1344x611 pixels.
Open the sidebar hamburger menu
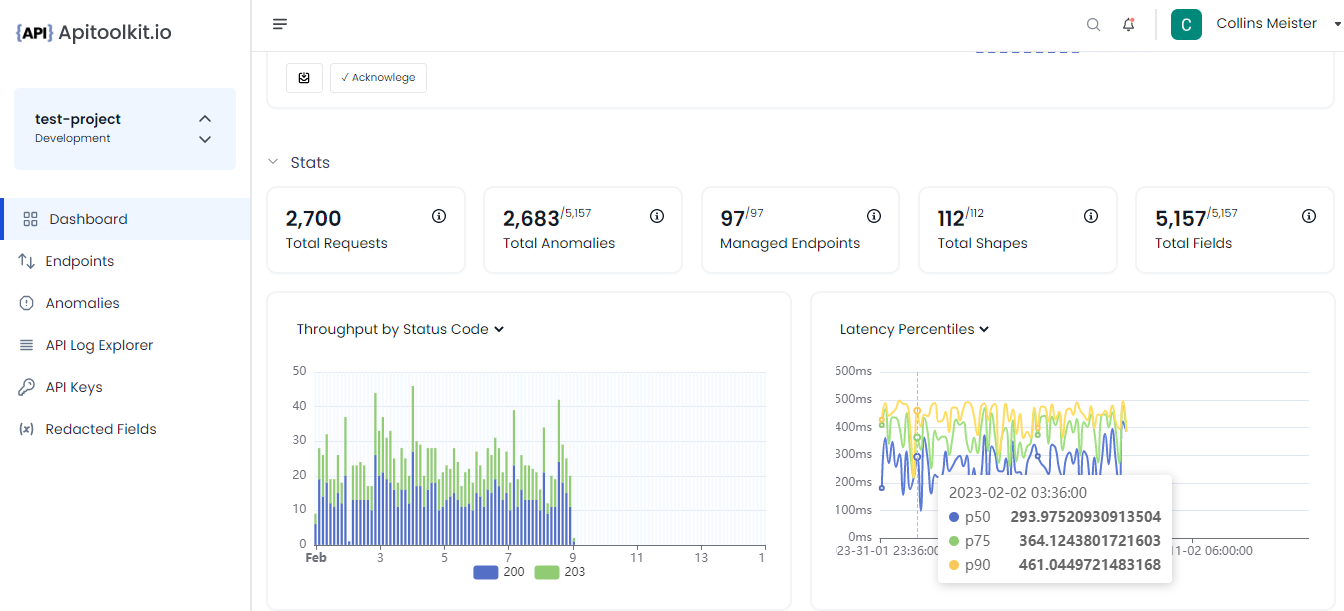[279, 23]
